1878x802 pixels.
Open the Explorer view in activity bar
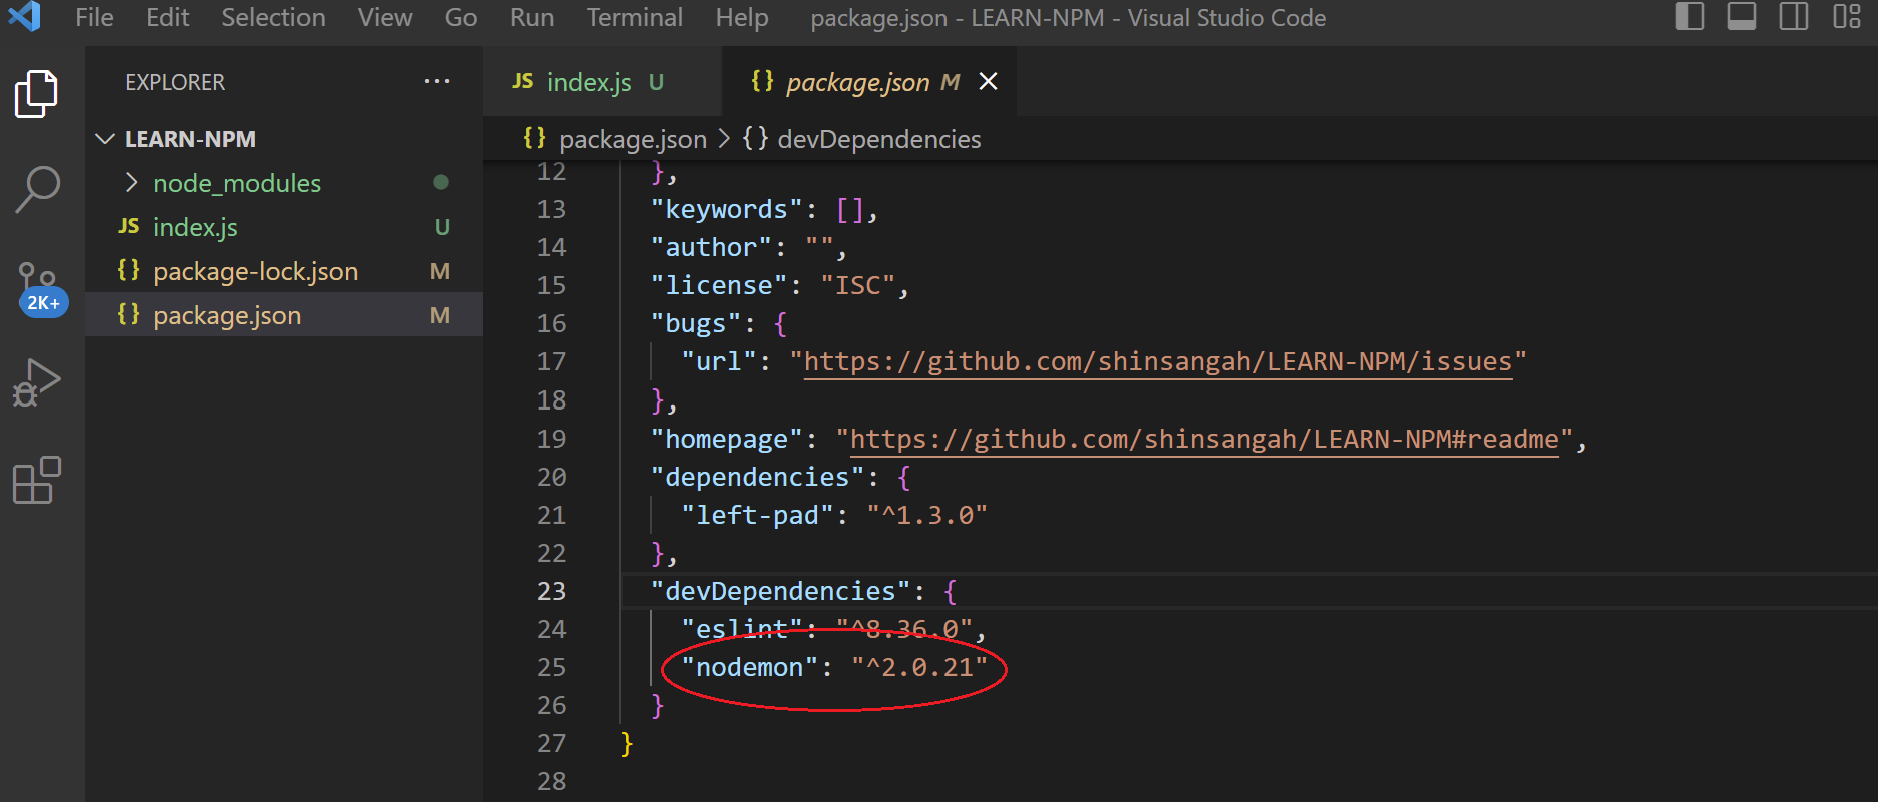coord(36,94)
